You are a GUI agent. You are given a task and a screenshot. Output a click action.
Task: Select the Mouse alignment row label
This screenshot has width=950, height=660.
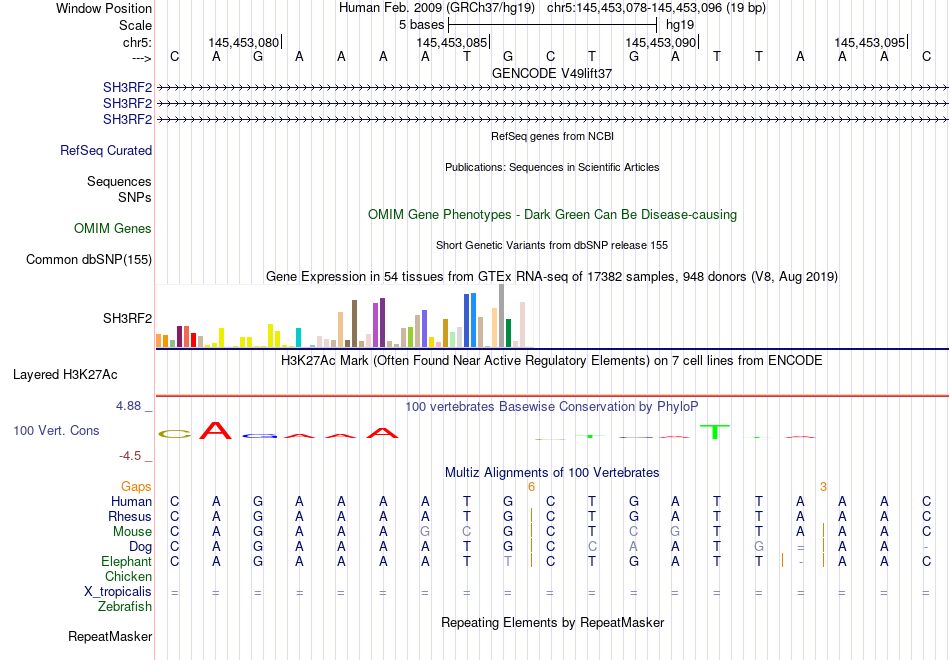132,532
